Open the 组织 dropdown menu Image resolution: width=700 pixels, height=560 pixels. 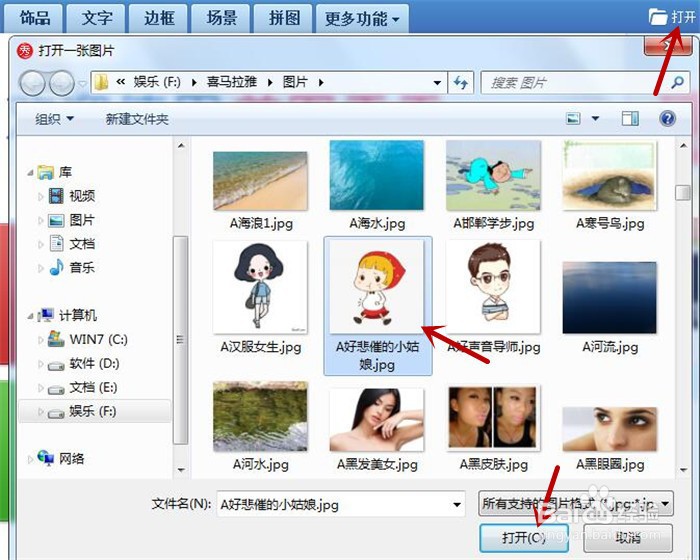(54, 119)
